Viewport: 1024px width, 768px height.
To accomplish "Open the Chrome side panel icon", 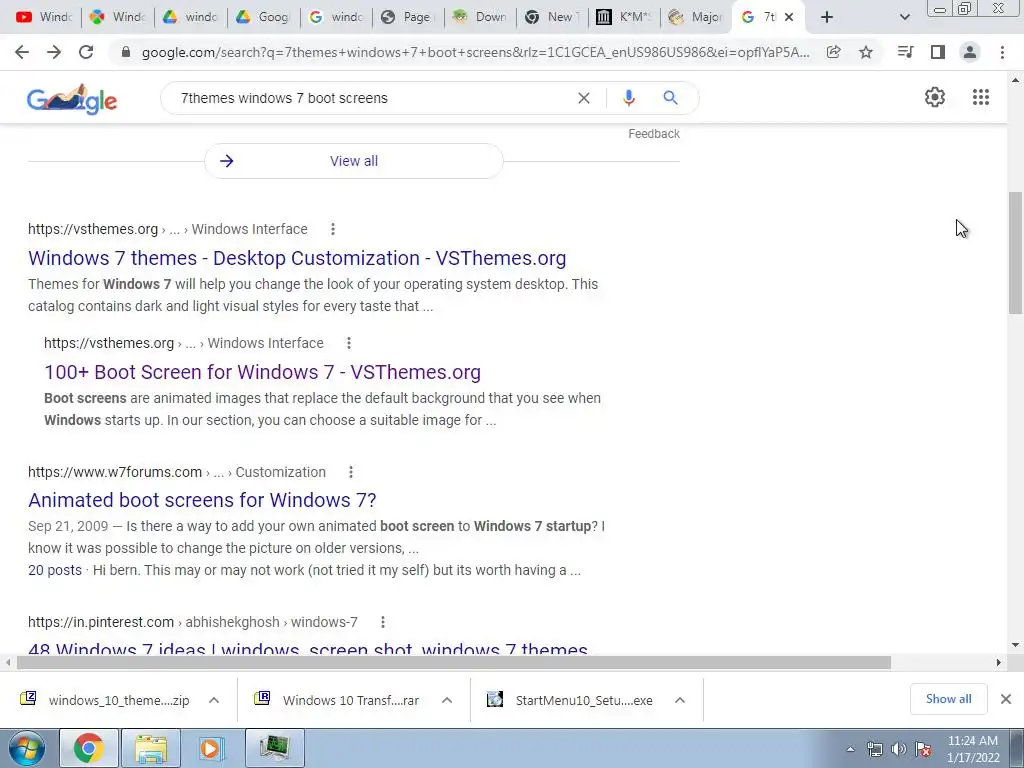I will pos(938,52).
